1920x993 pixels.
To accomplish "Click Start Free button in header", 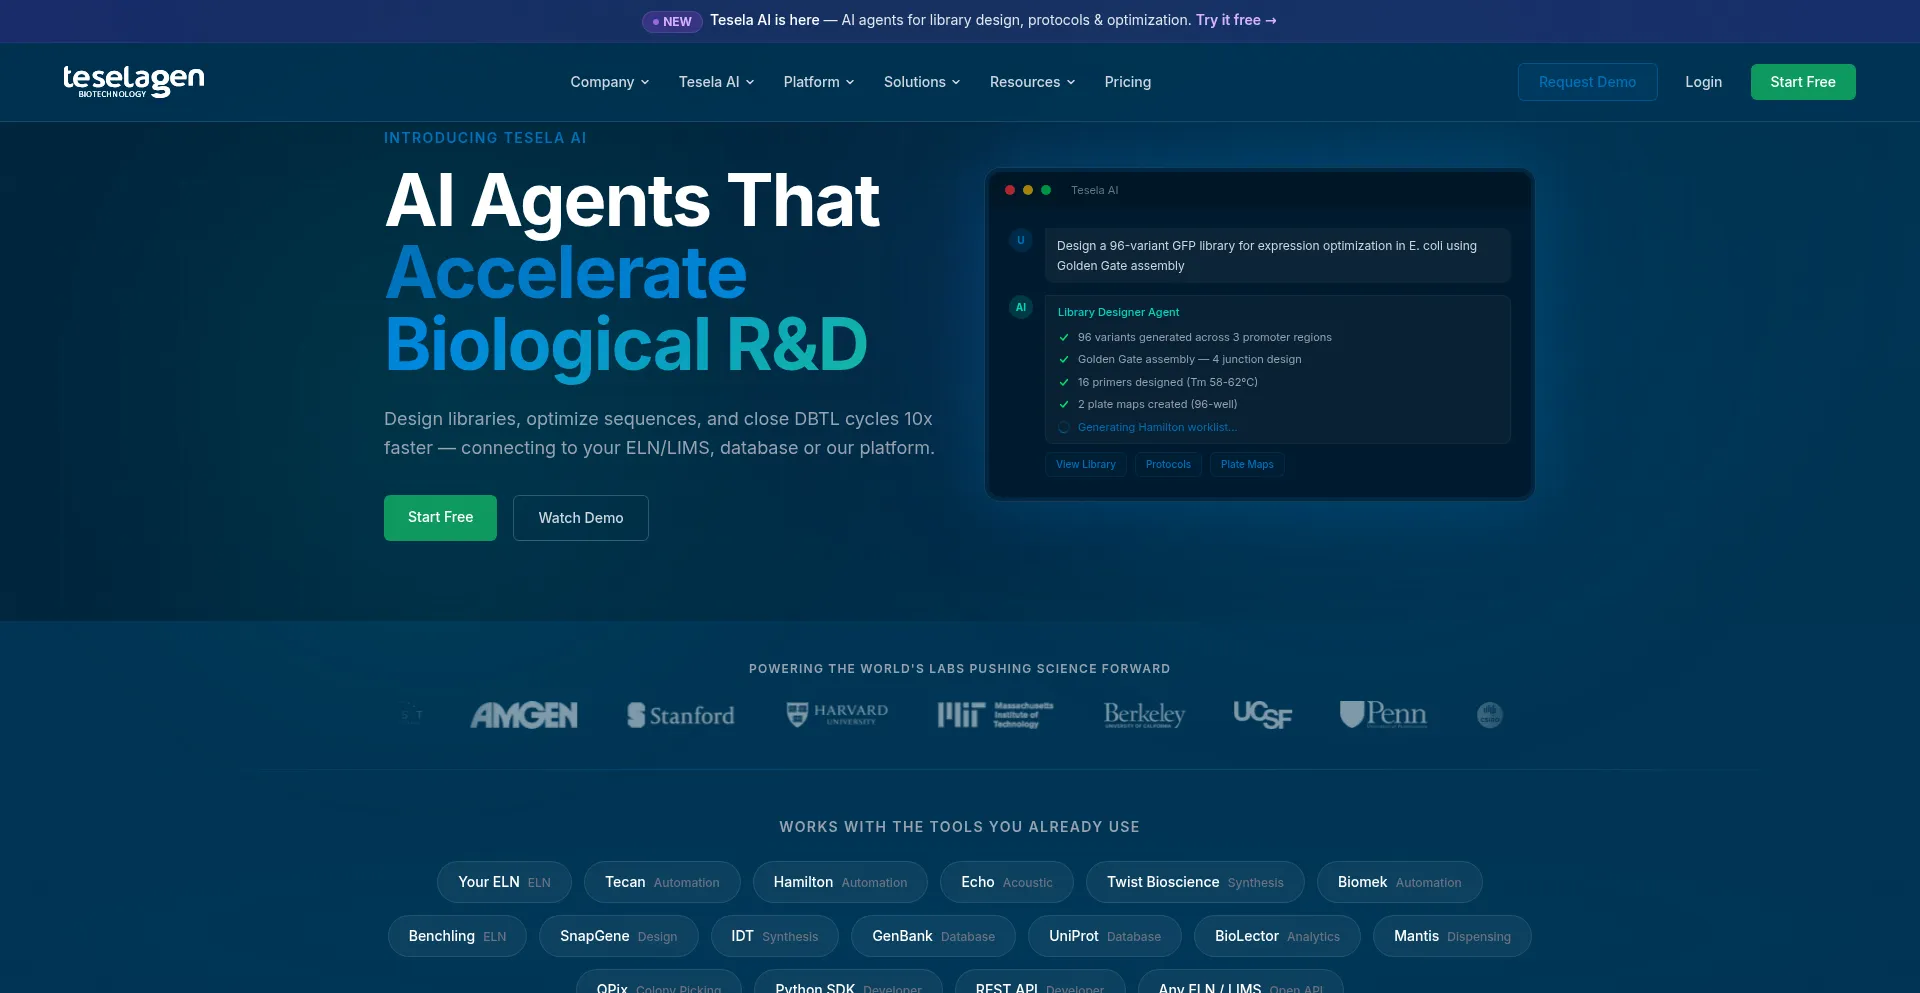I will coord(1803,82).
